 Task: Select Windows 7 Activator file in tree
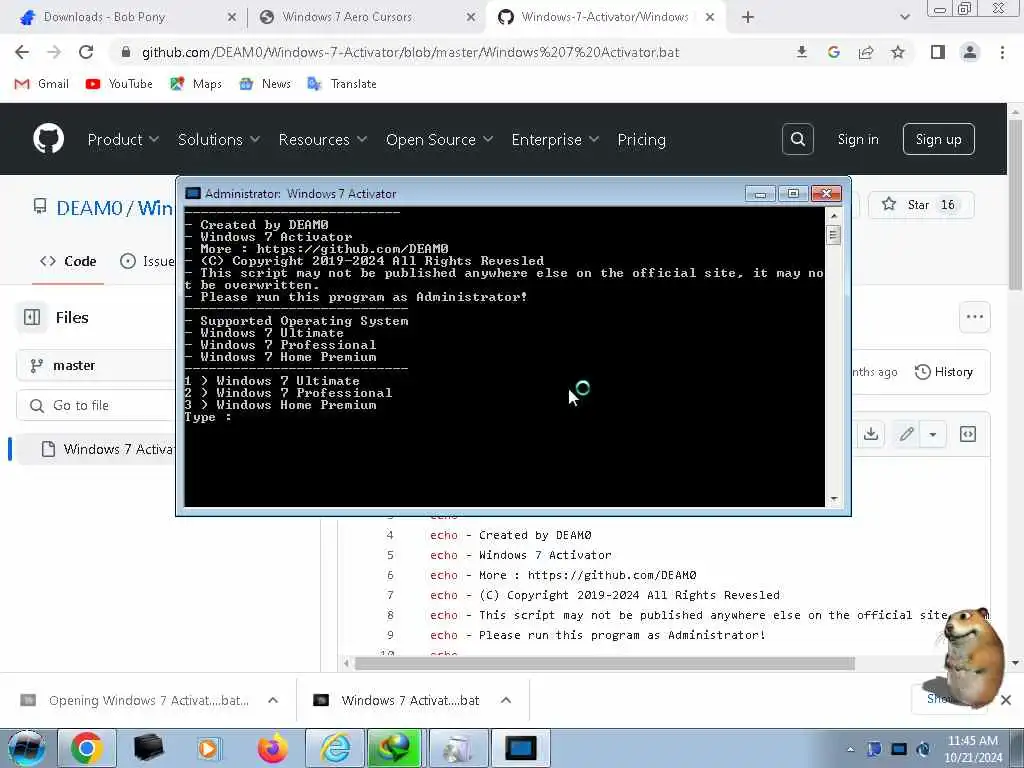coord(96,449)
